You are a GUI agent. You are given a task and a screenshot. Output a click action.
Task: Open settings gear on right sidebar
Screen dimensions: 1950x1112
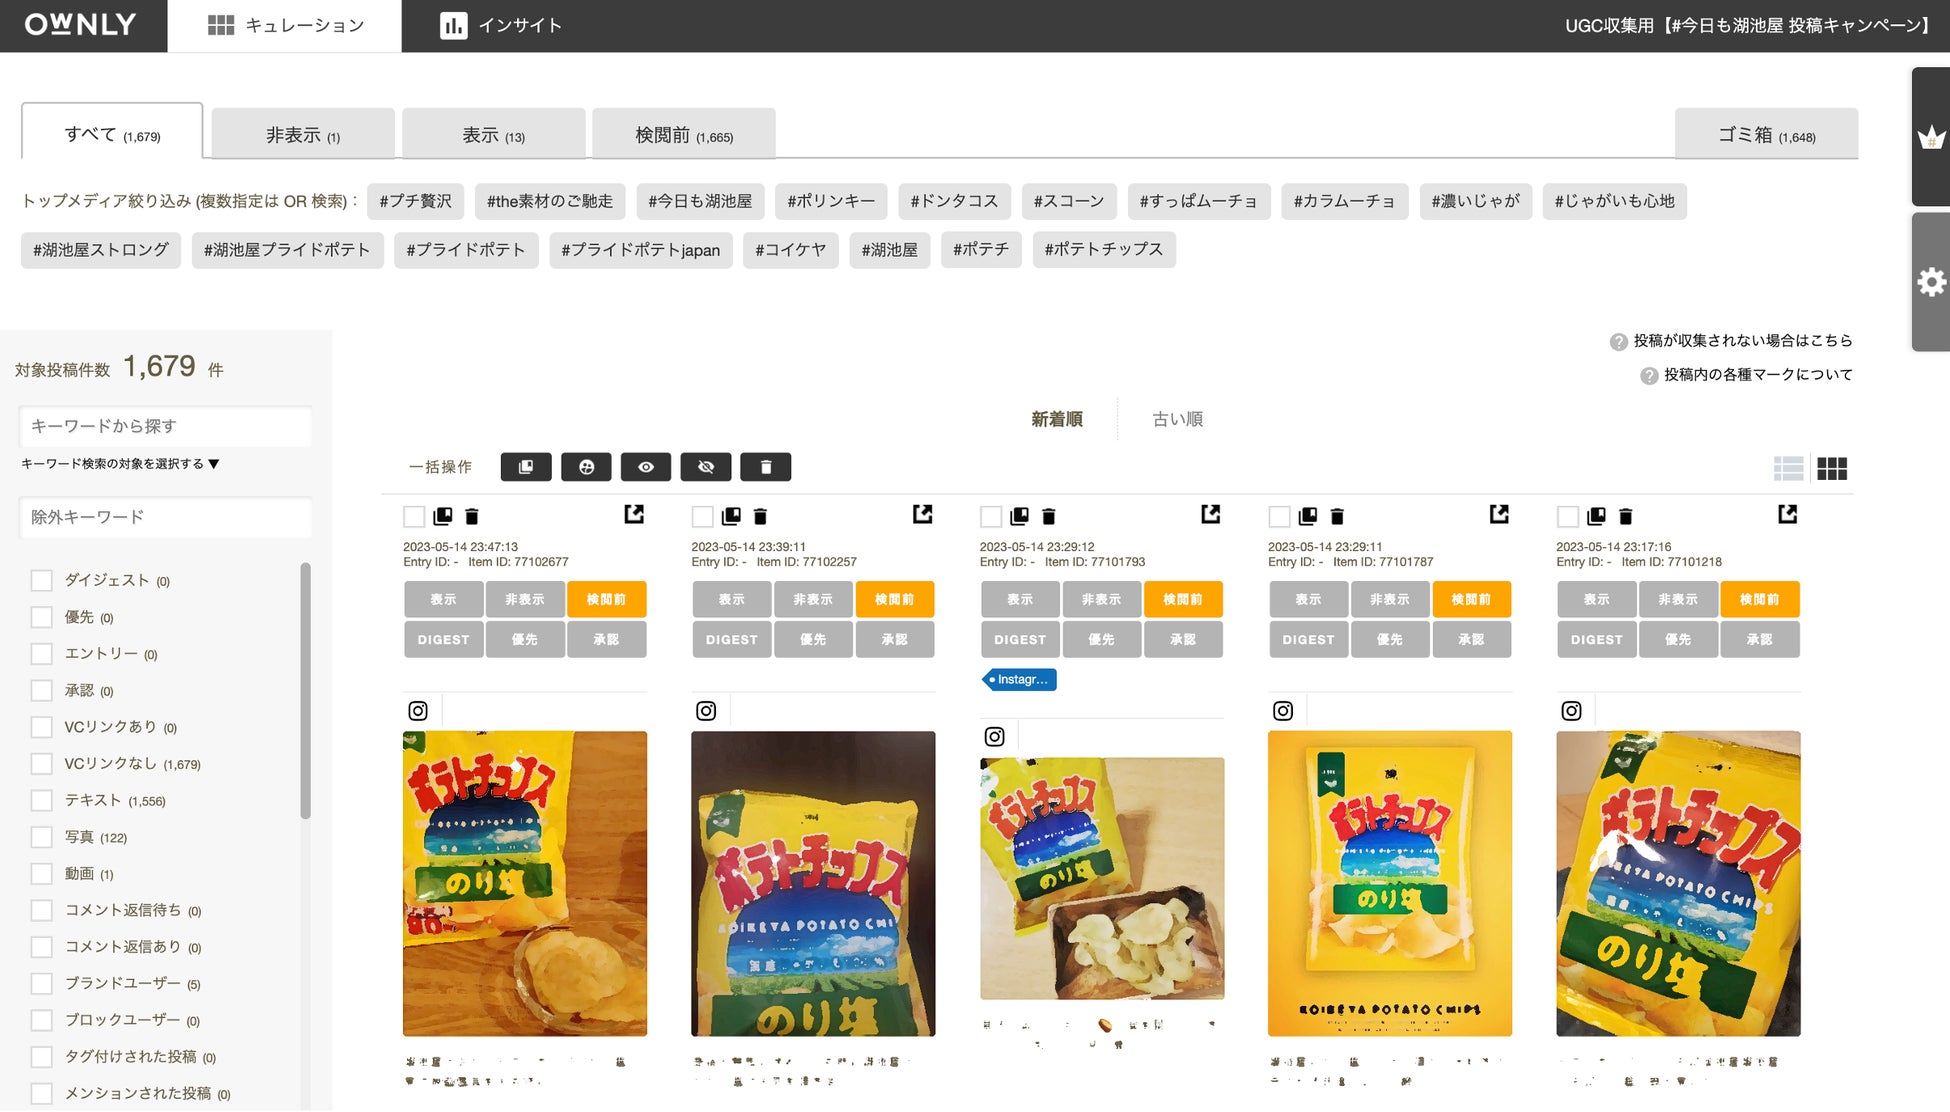[1931, 282]
